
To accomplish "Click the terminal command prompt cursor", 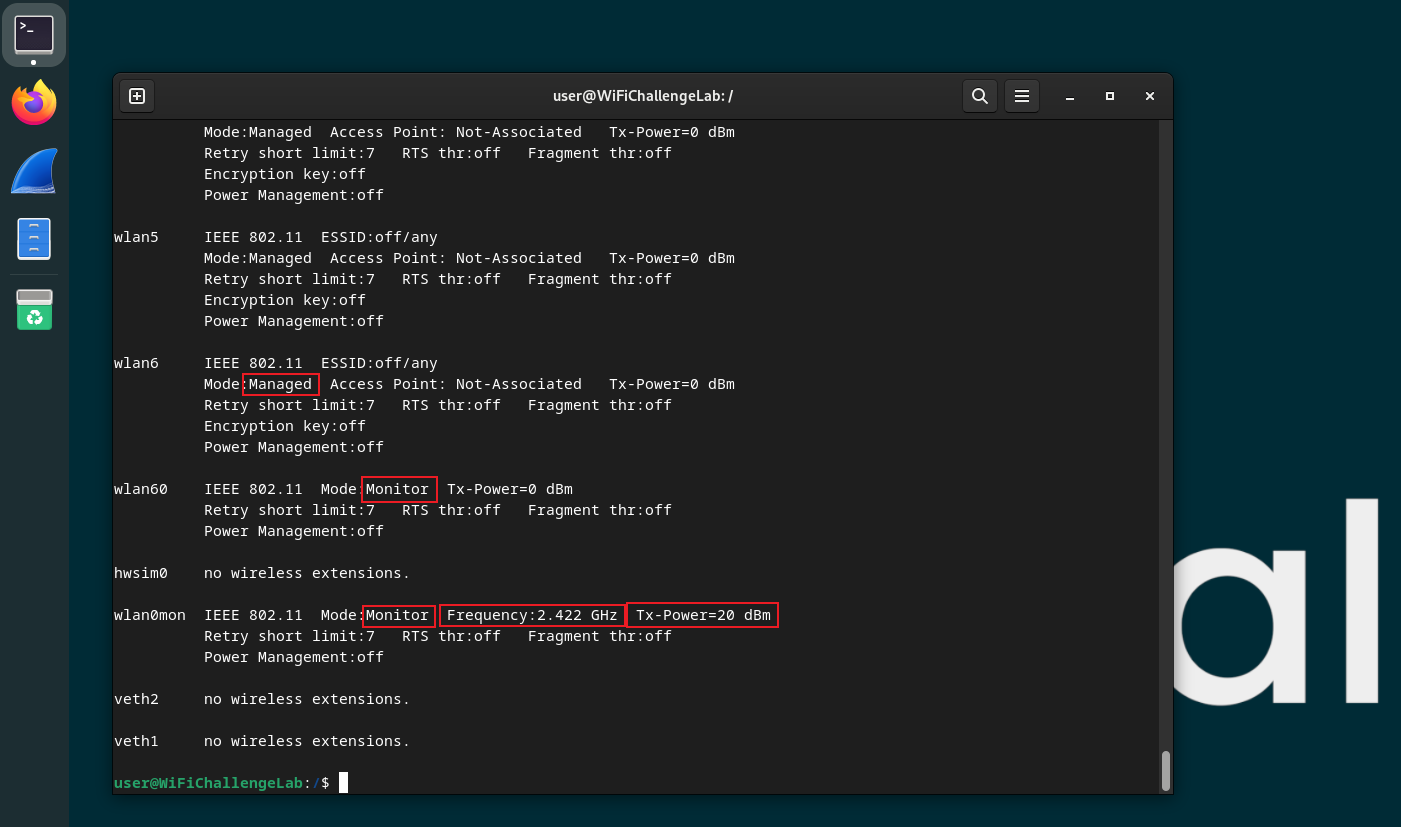I will (x=343, y=783).
